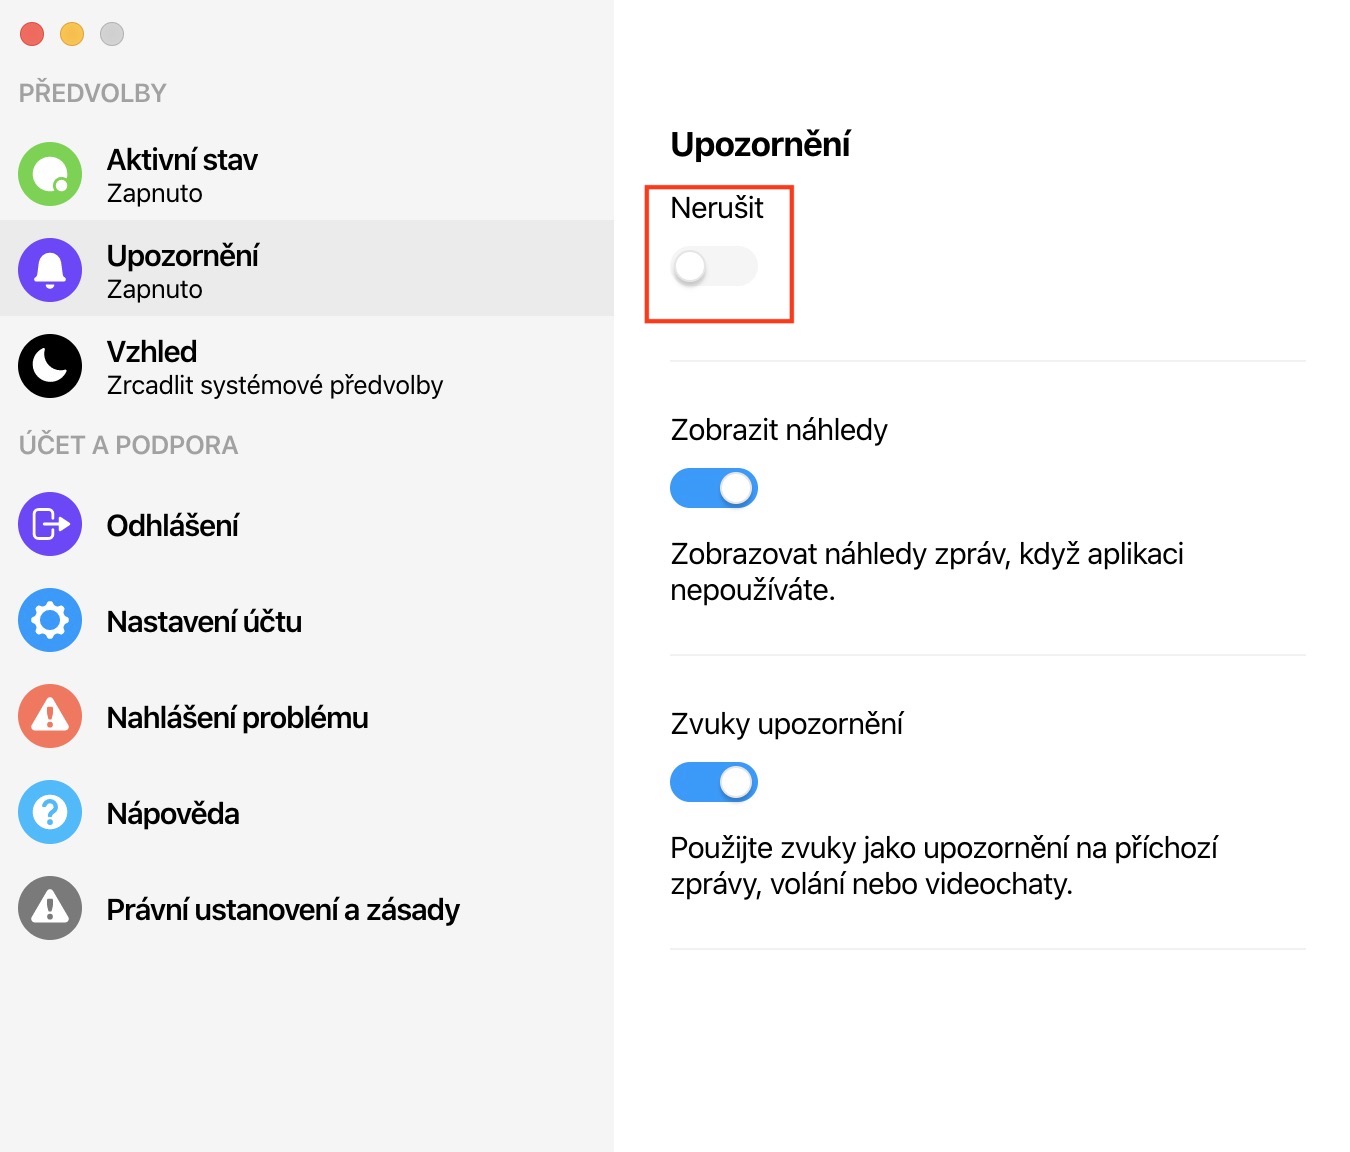Click the blue question mark Nápověda icon
The width and height of the screenshot is (1350, 1152).
[50, 812]
